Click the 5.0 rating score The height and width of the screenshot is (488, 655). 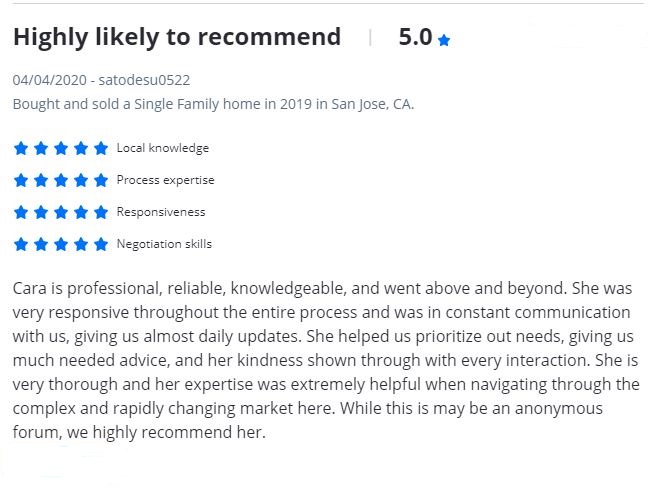pyautogui.click(x=414, y=38)
